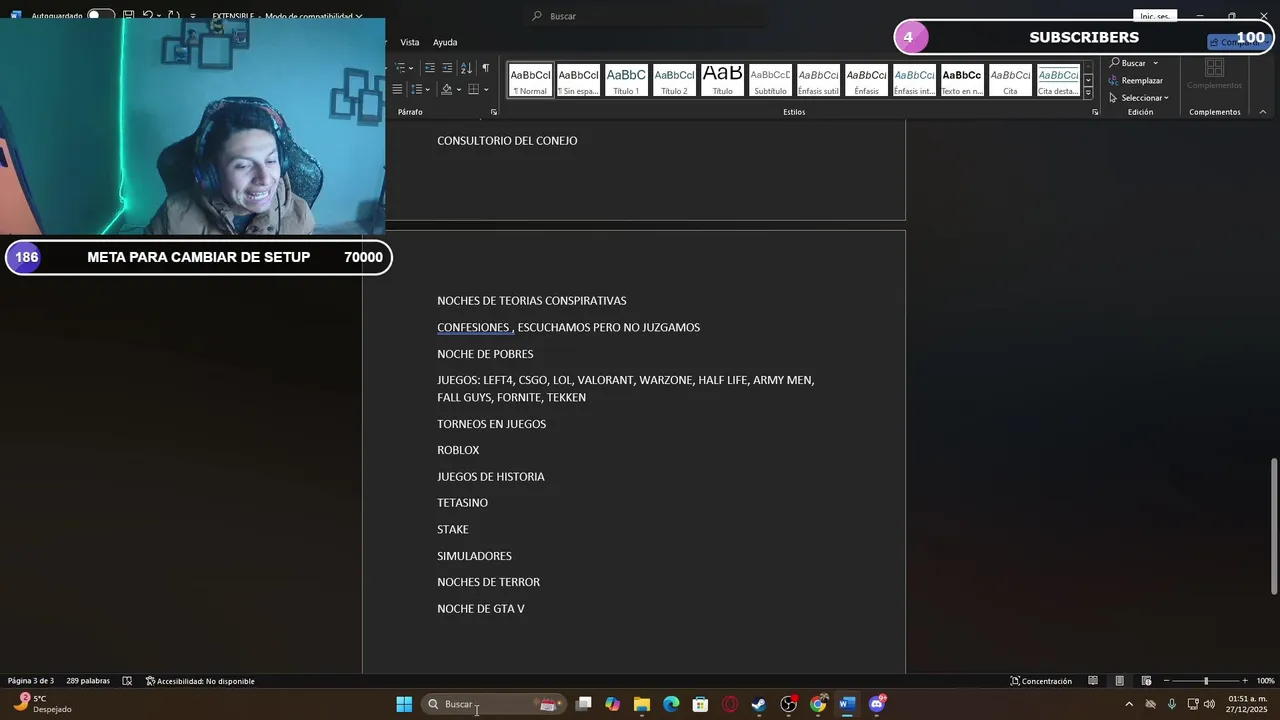Image resolution: width=1280 pixels, height=720 pixels.
Task: Open the Párrafo dialog launcher
Action: point(493,112)
